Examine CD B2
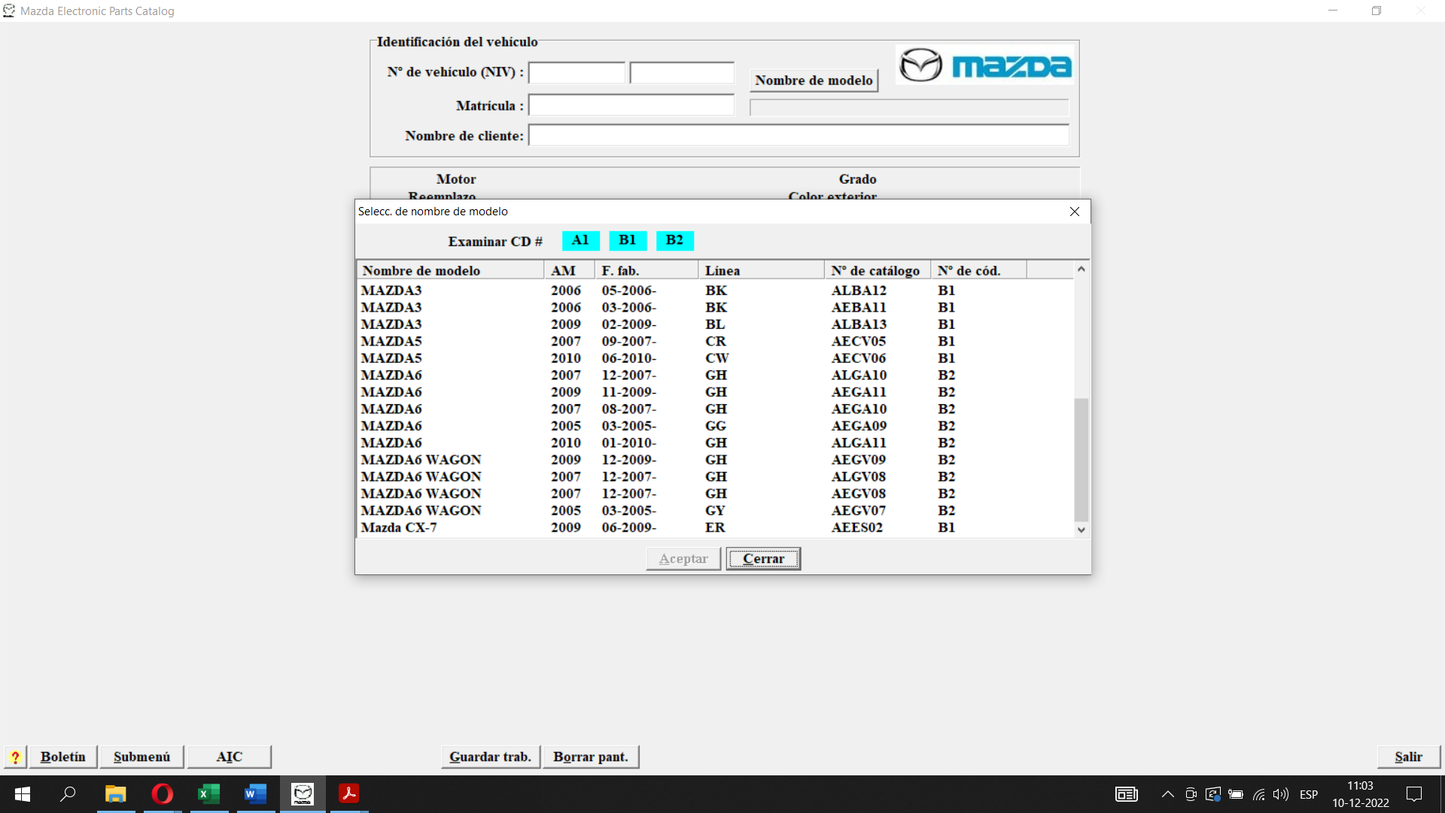The height and width of the screenshot is (813, 1445). coord(675,240)
